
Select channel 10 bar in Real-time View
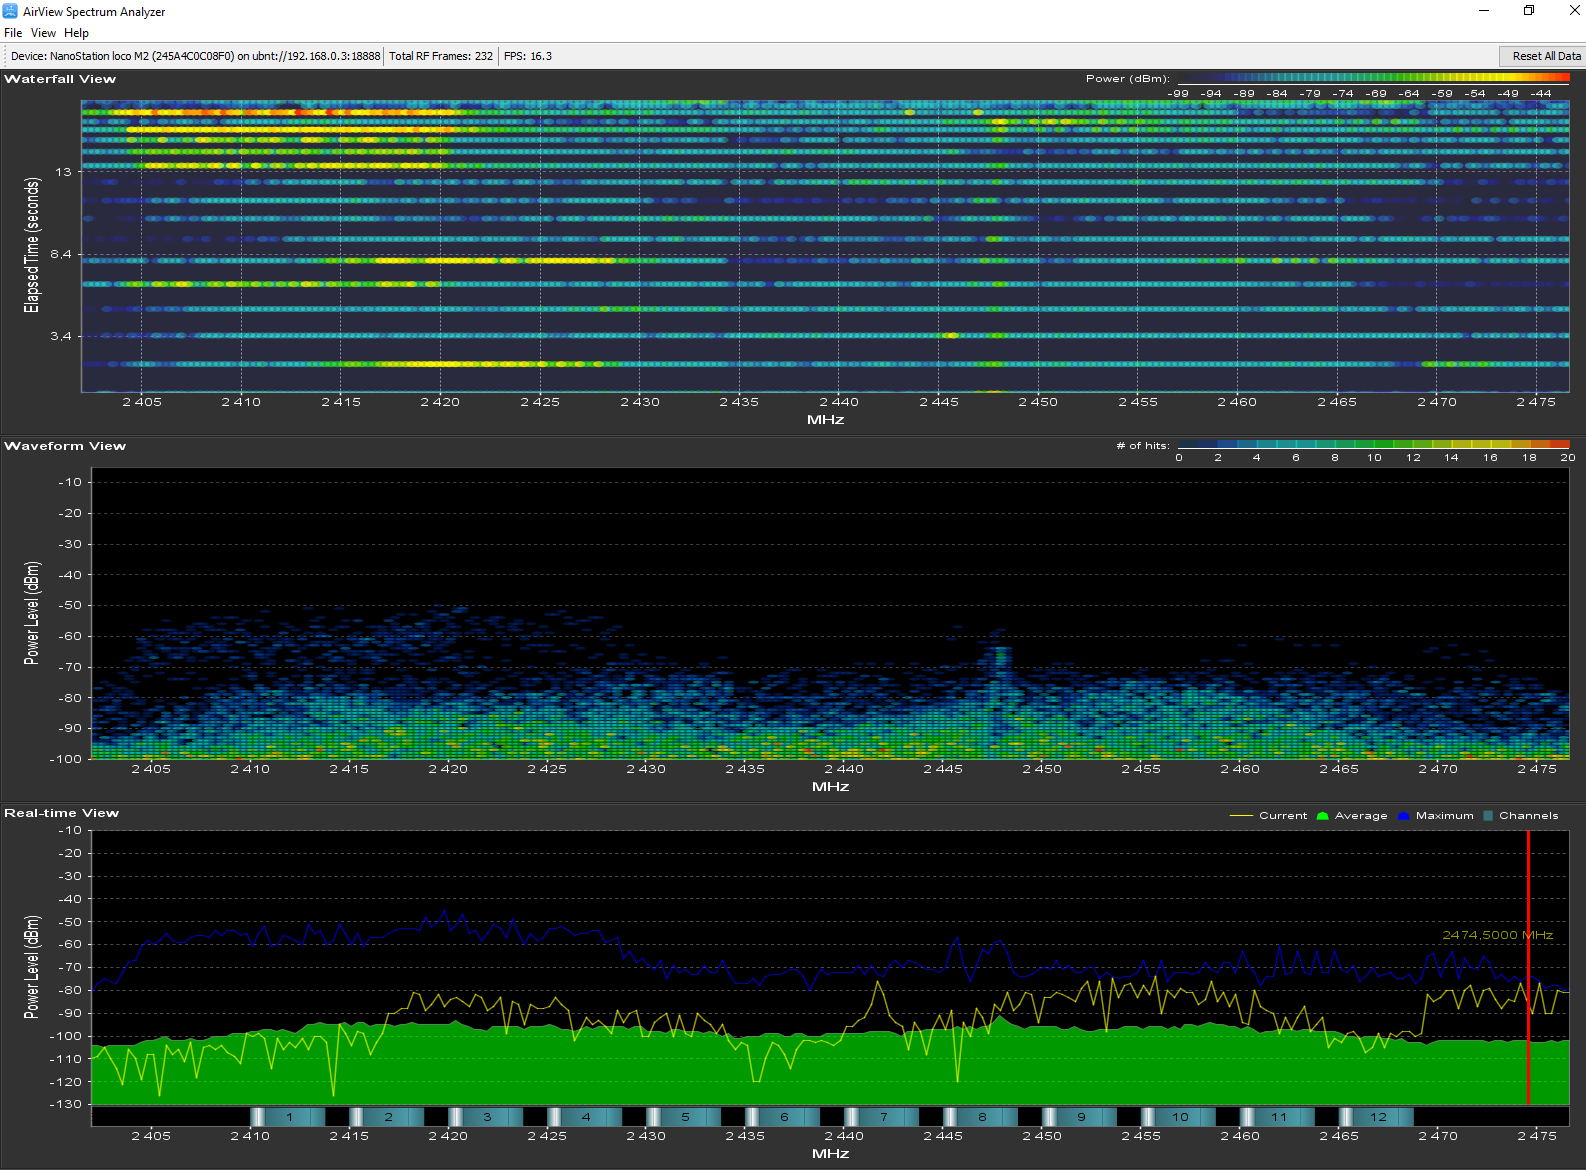click(1179, 1117)
